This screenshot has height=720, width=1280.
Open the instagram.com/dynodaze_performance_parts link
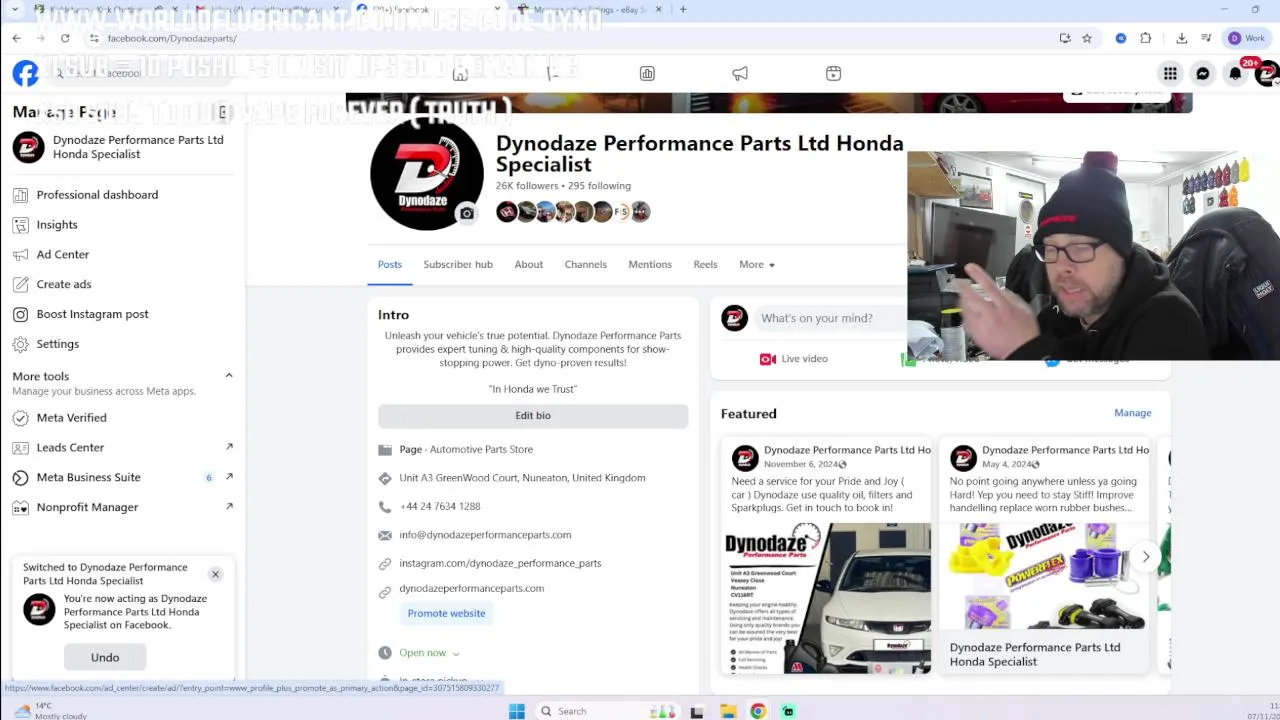(x=500, y=563)
